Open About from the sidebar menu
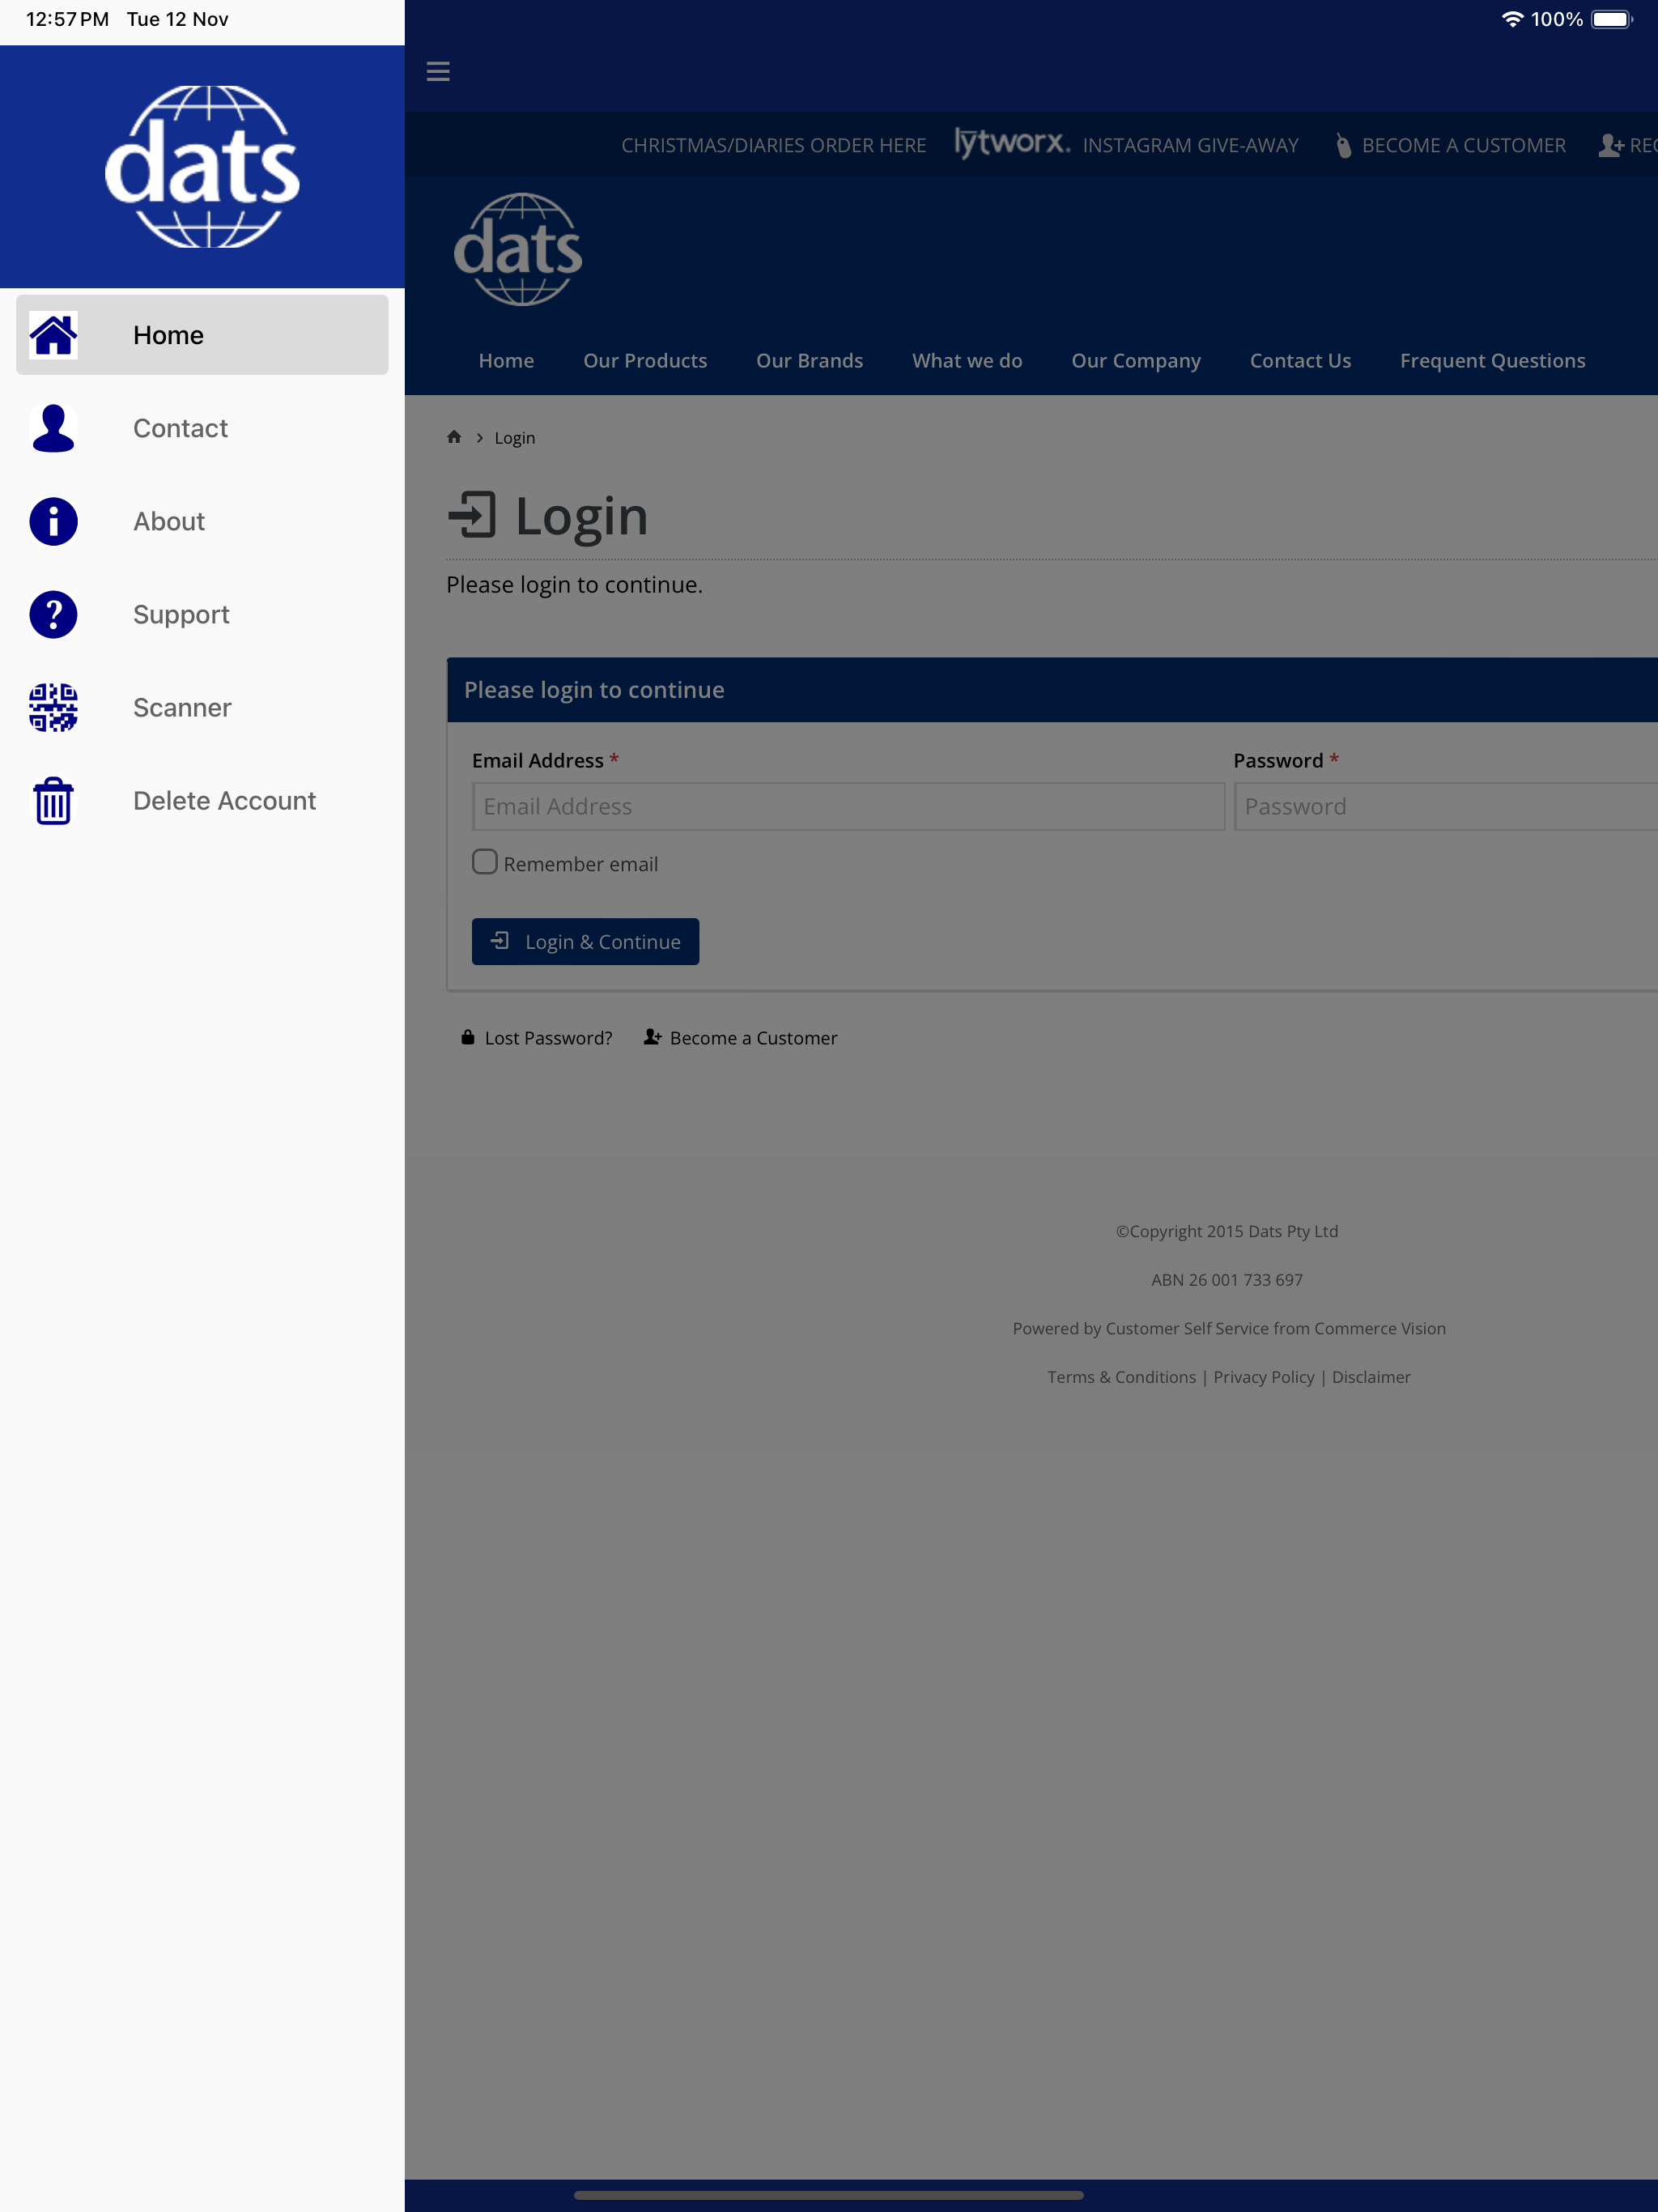 (x=202, y=521)
